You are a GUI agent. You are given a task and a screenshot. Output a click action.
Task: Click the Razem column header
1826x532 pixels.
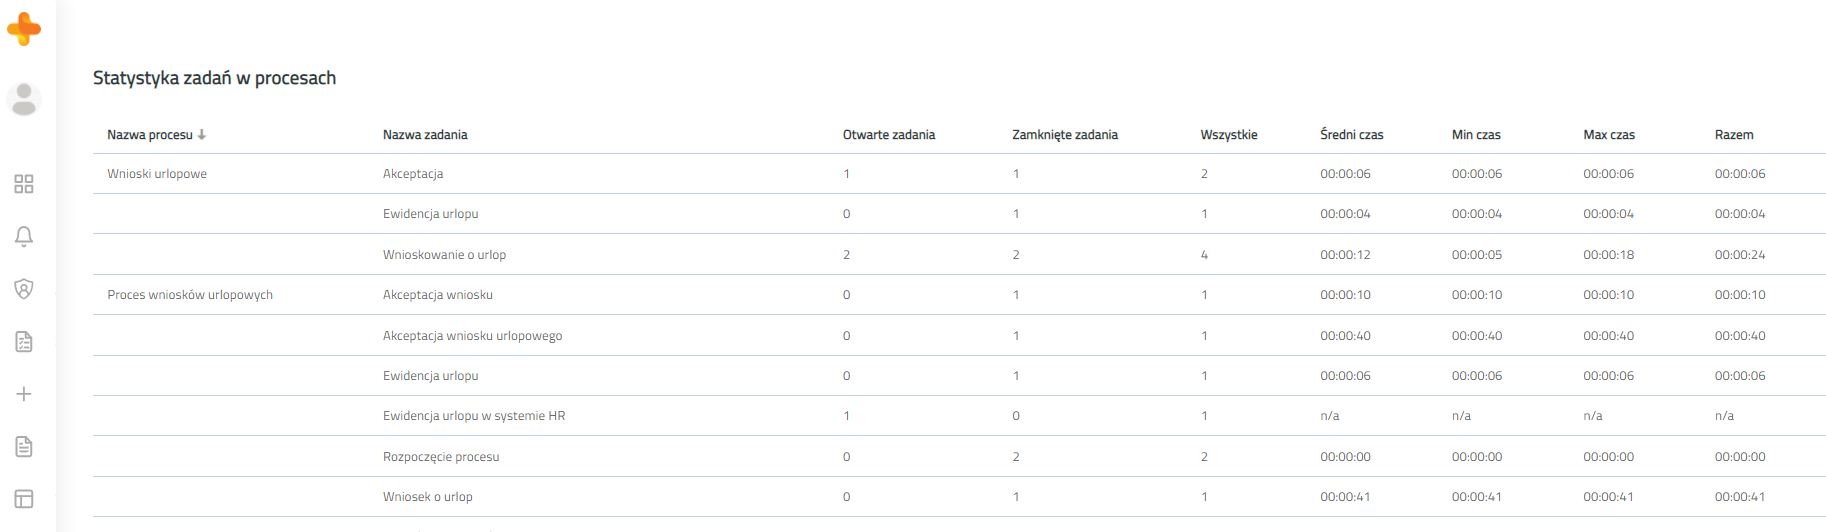point(1734,134)
